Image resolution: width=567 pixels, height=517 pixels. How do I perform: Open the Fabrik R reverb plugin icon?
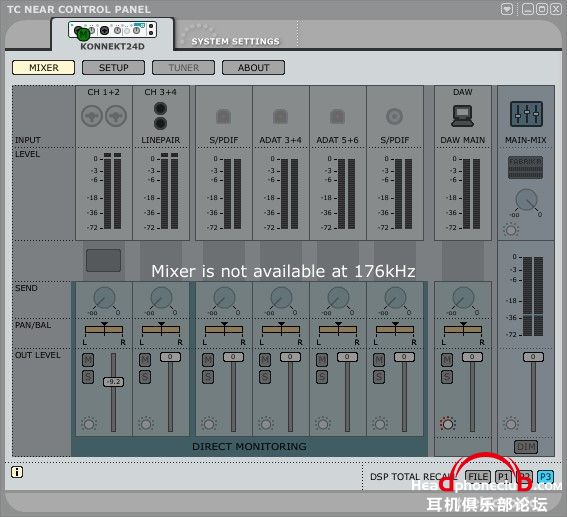[525, 167]
